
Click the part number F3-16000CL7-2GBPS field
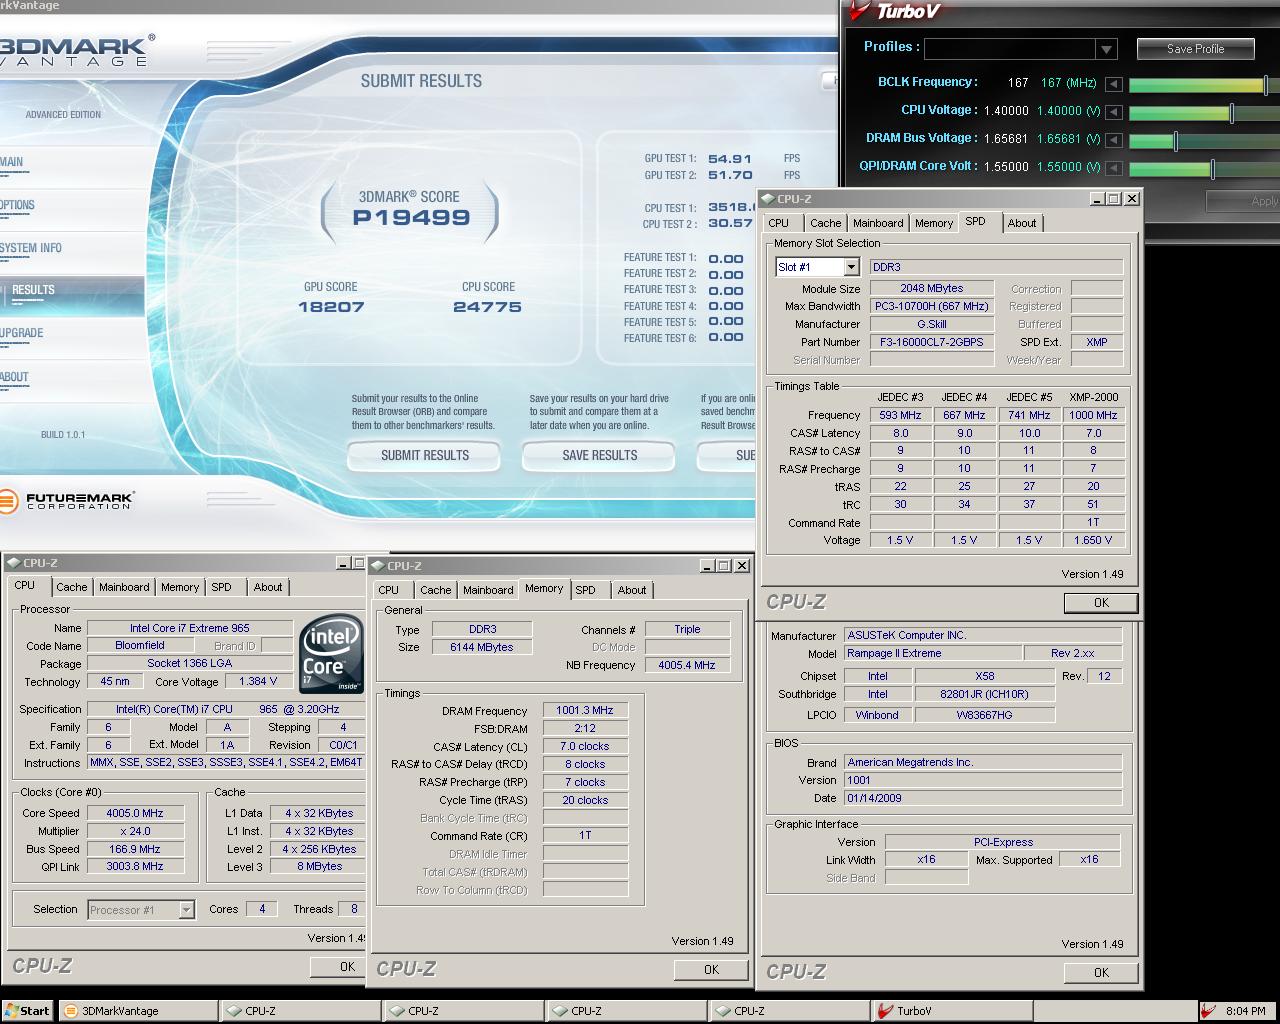click(x=932, y=342)
